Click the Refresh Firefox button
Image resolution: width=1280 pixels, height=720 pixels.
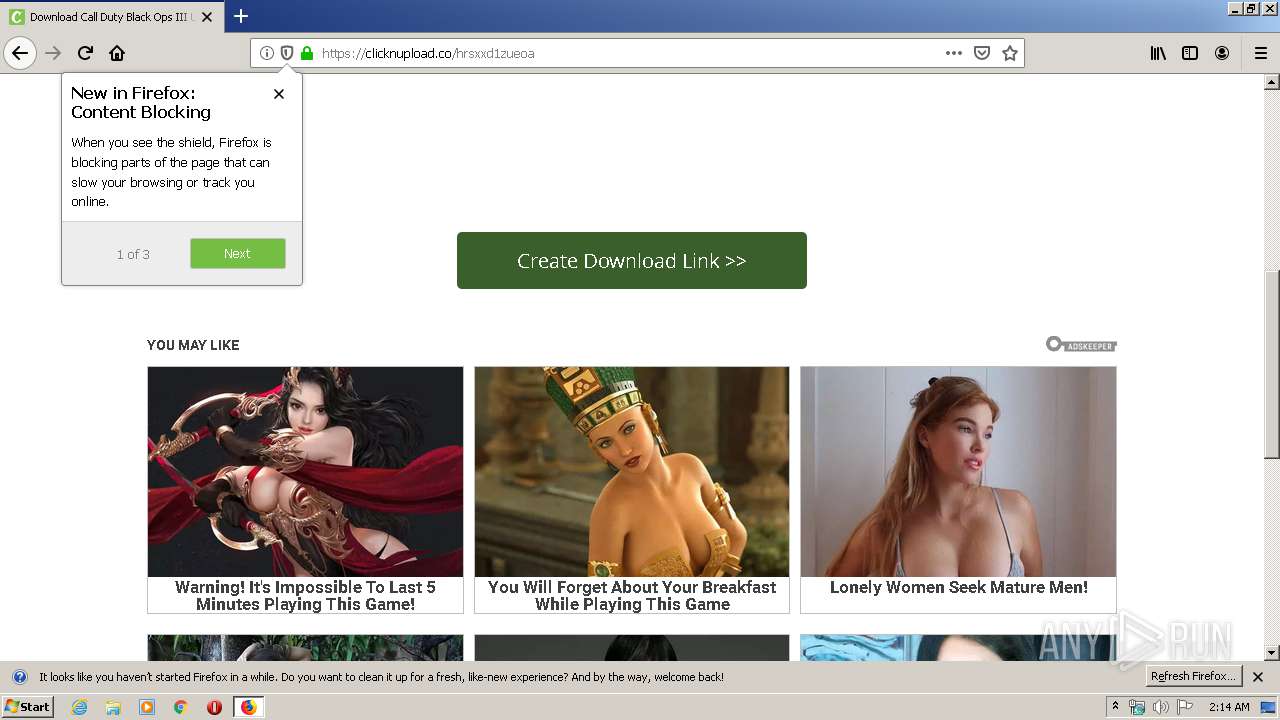[1193, 676]
